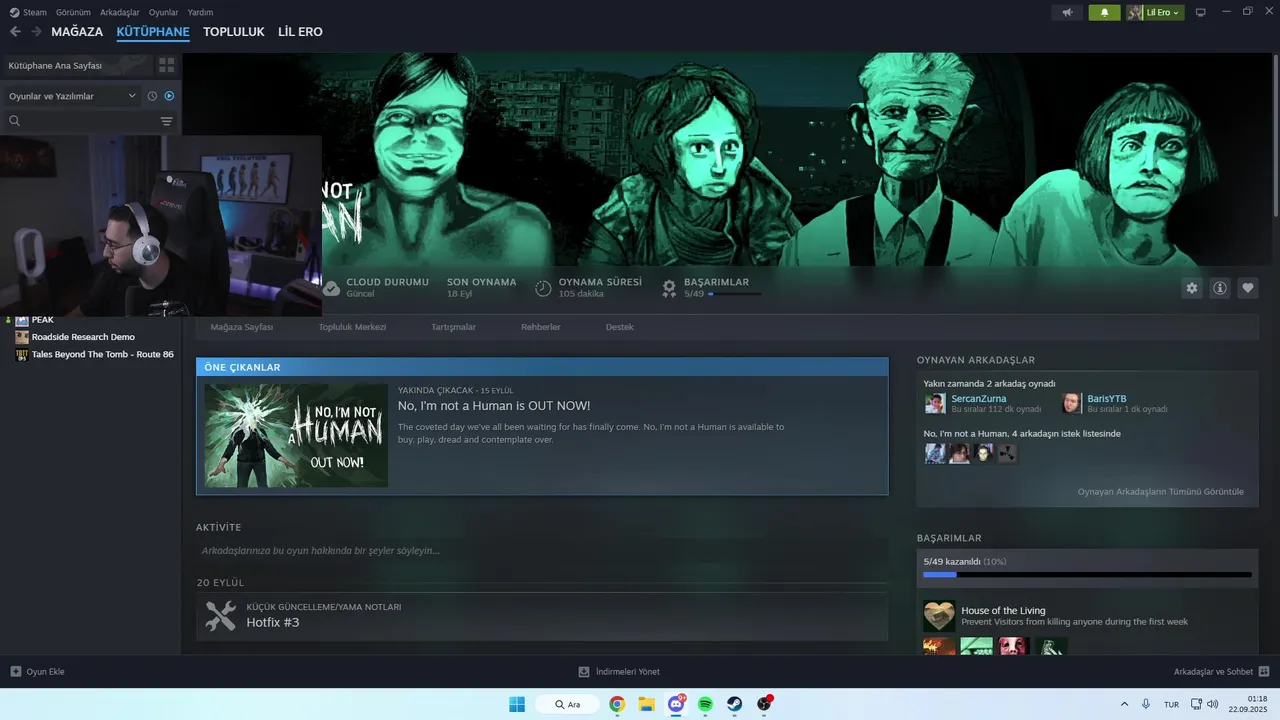The width and height of the screenshot is (1280, 720).
Task: Open the Oyunlar menu
Action: pos(163,12)
